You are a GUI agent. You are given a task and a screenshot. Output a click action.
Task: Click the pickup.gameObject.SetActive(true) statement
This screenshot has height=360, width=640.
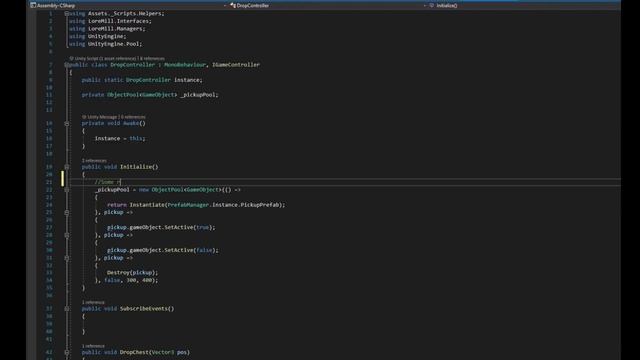coord(161,227)
